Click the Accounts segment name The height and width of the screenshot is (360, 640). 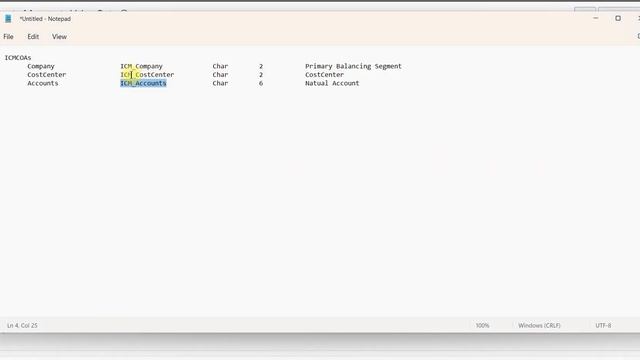pos(43,83)
